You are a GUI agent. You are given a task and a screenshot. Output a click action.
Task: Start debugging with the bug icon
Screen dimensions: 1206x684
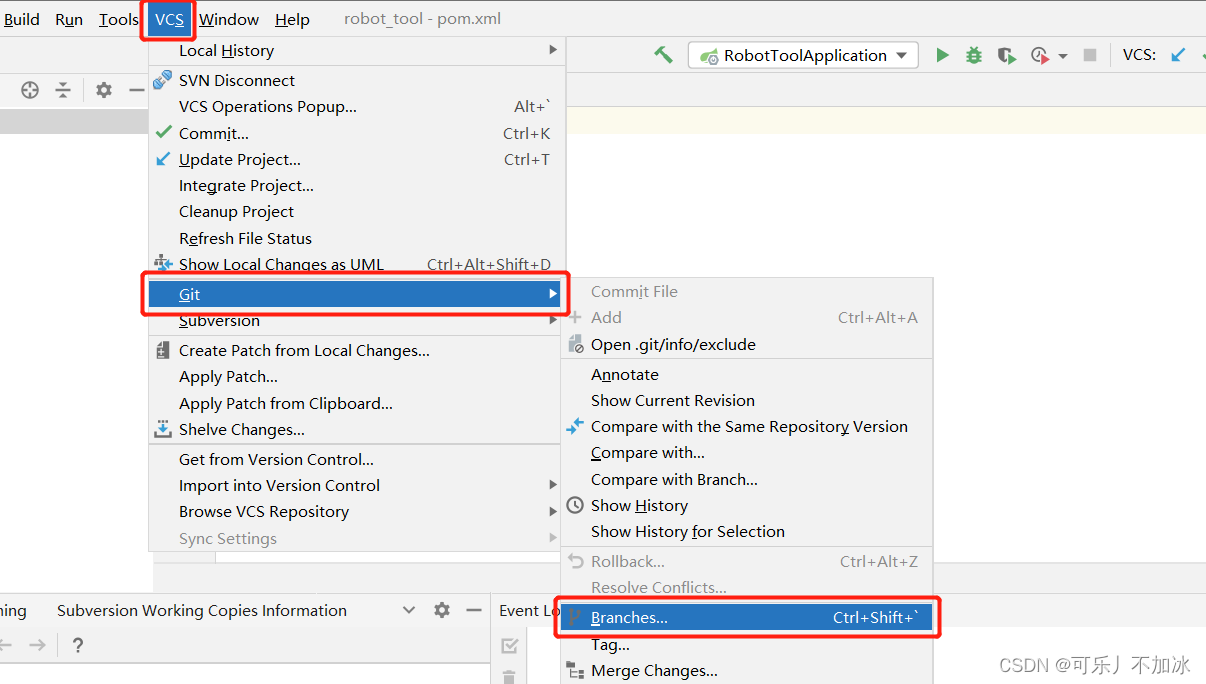pyautogui.click(x=974, y=55)
